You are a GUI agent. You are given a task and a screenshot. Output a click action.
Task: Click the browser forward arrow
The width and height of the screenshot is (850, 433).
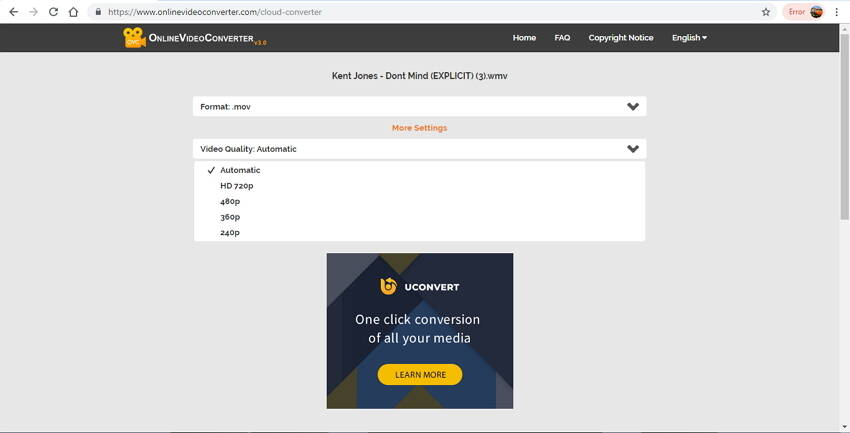pos(34,12)
